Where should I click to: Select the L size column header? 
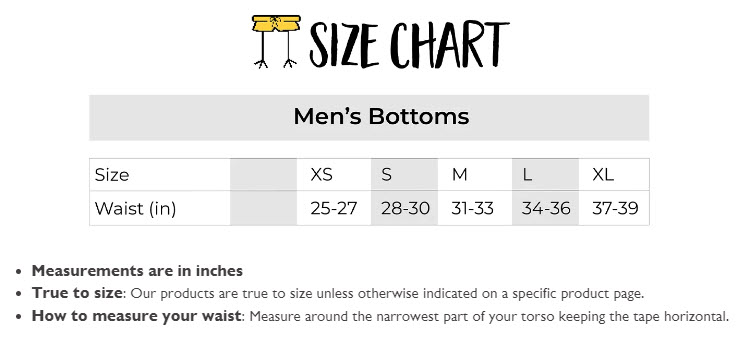(545, 175)
